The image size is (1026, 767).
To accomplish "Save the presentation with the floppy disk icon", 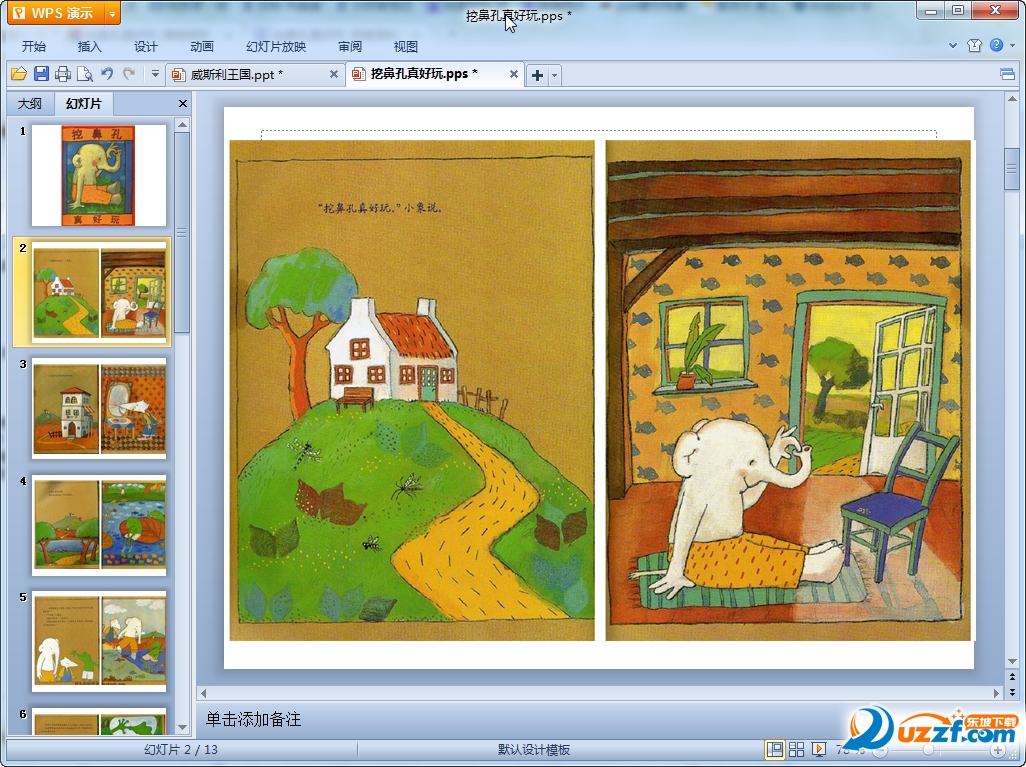I will pyautogui.click(x=41, y=74).
